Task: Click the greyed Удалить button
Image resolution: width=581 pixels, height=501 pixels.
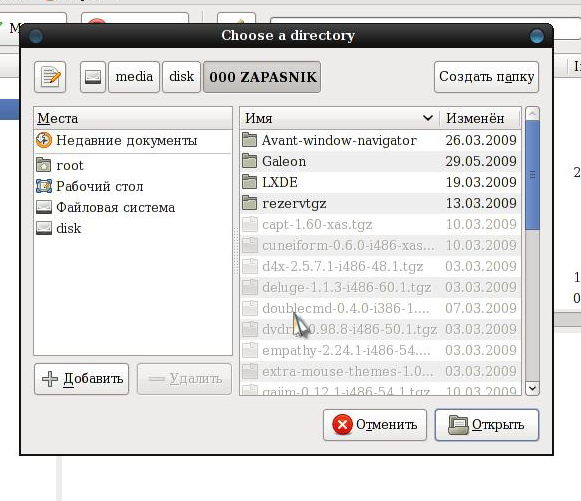Action: pos(185,379)
